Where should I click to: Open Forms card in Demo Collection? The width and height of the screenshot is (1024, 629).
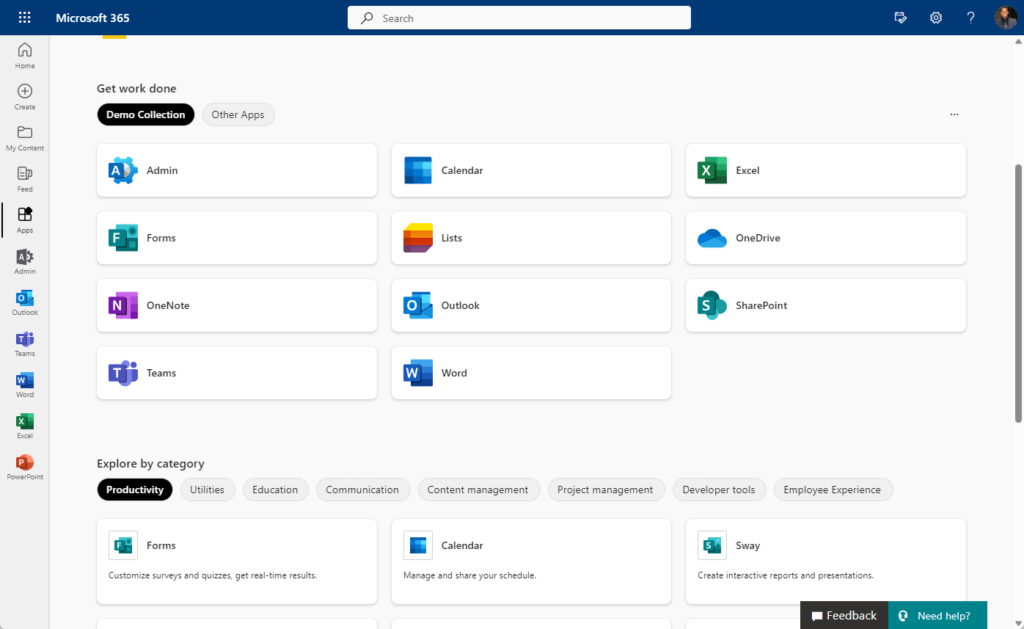(236, 238)
